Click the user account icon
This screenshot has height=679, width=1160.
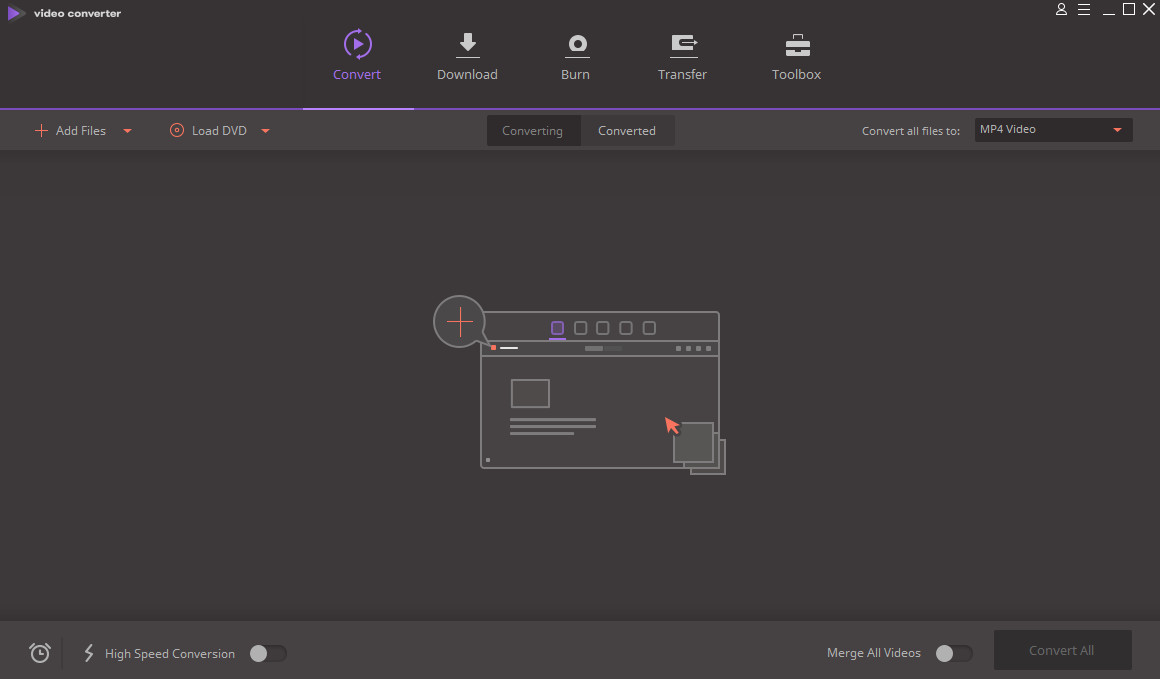click(1061, 10)
